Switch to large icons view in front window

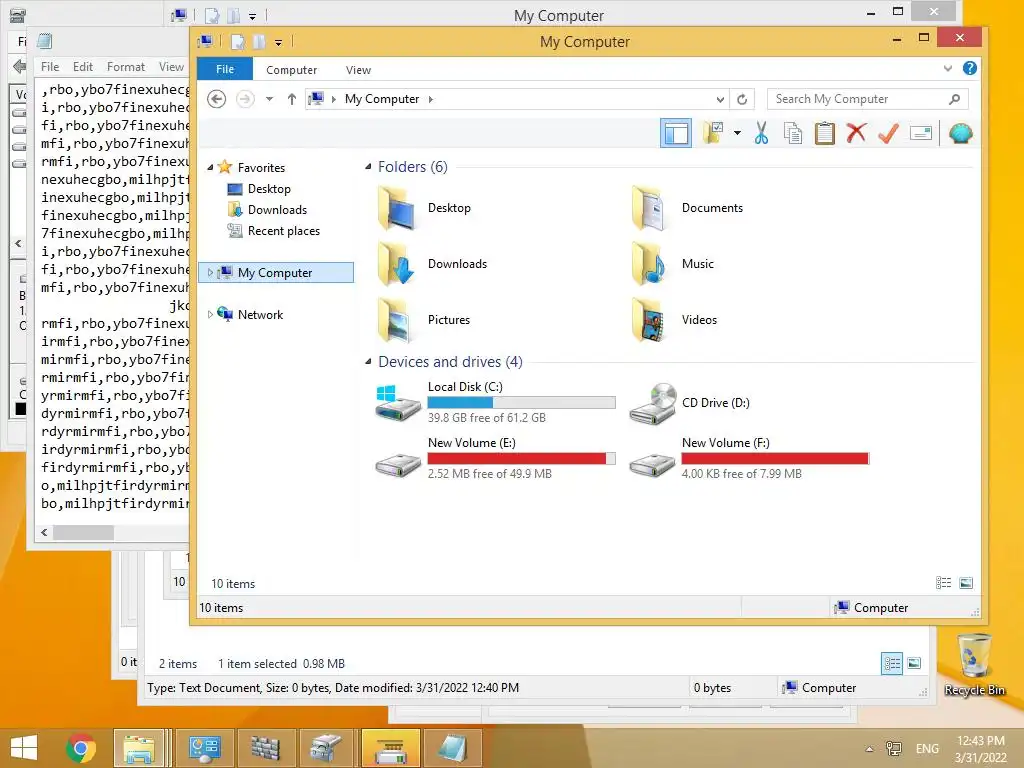pos(966,583)
